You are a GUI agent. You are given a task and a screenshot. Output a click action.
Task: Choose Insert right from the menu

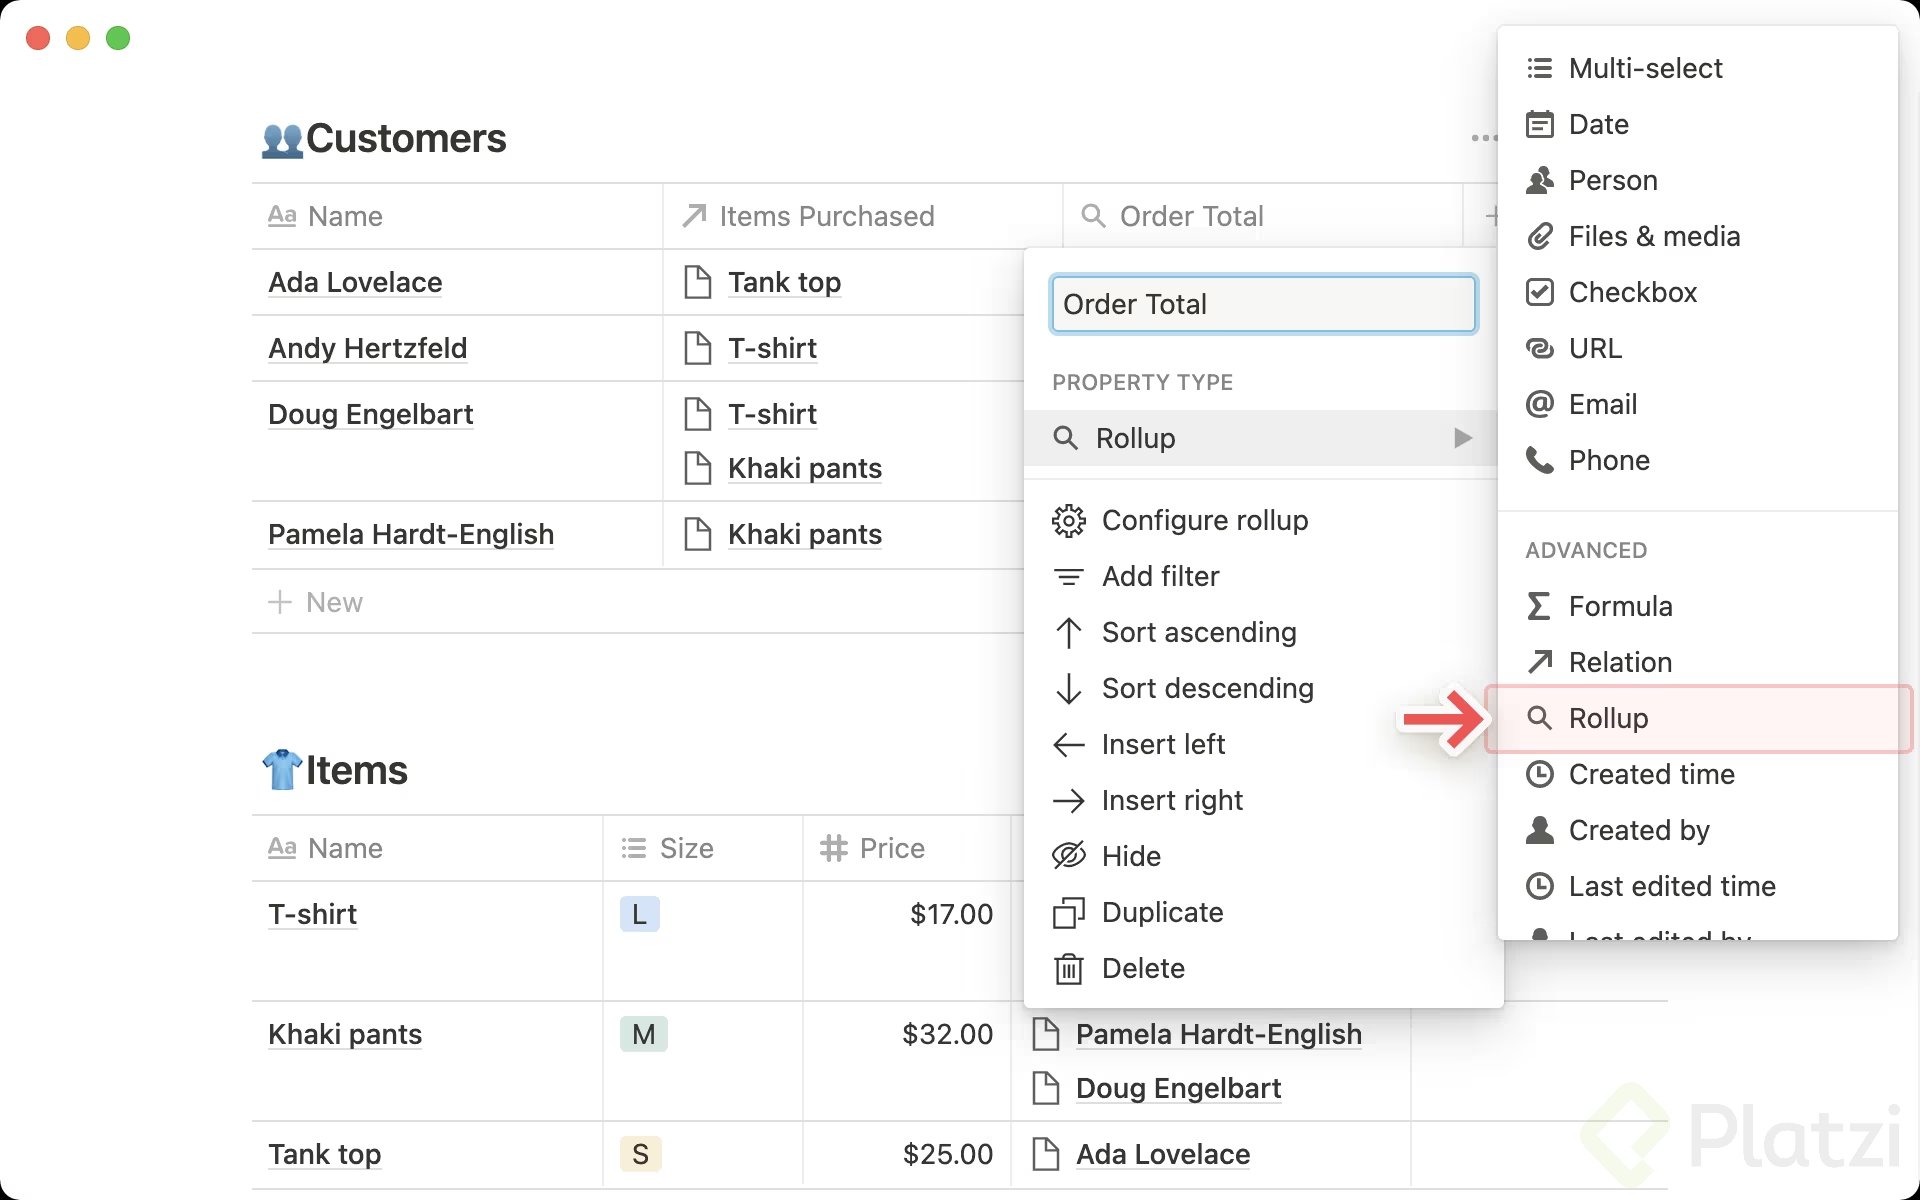[1171, 800]
